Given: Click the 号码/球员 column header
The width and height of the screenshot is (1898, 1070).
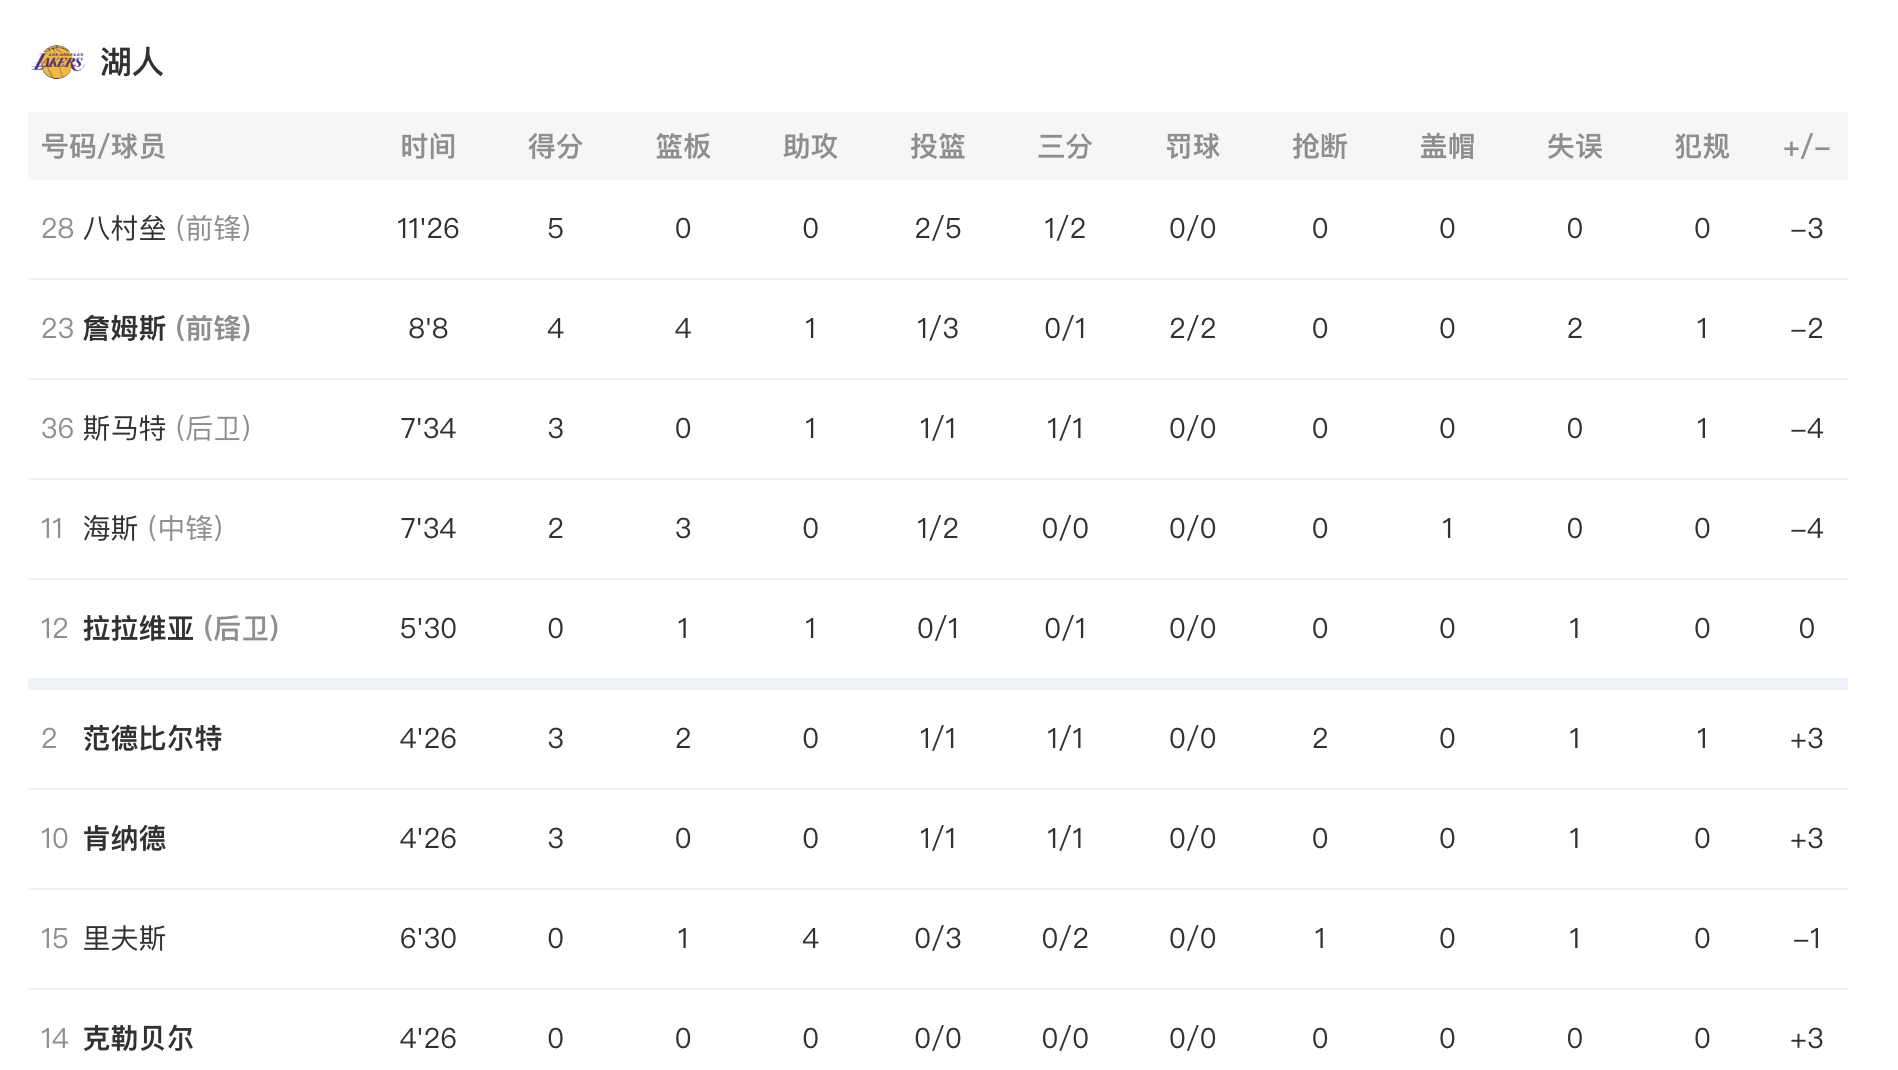Looking at the screenshot, I should point(103,147).
